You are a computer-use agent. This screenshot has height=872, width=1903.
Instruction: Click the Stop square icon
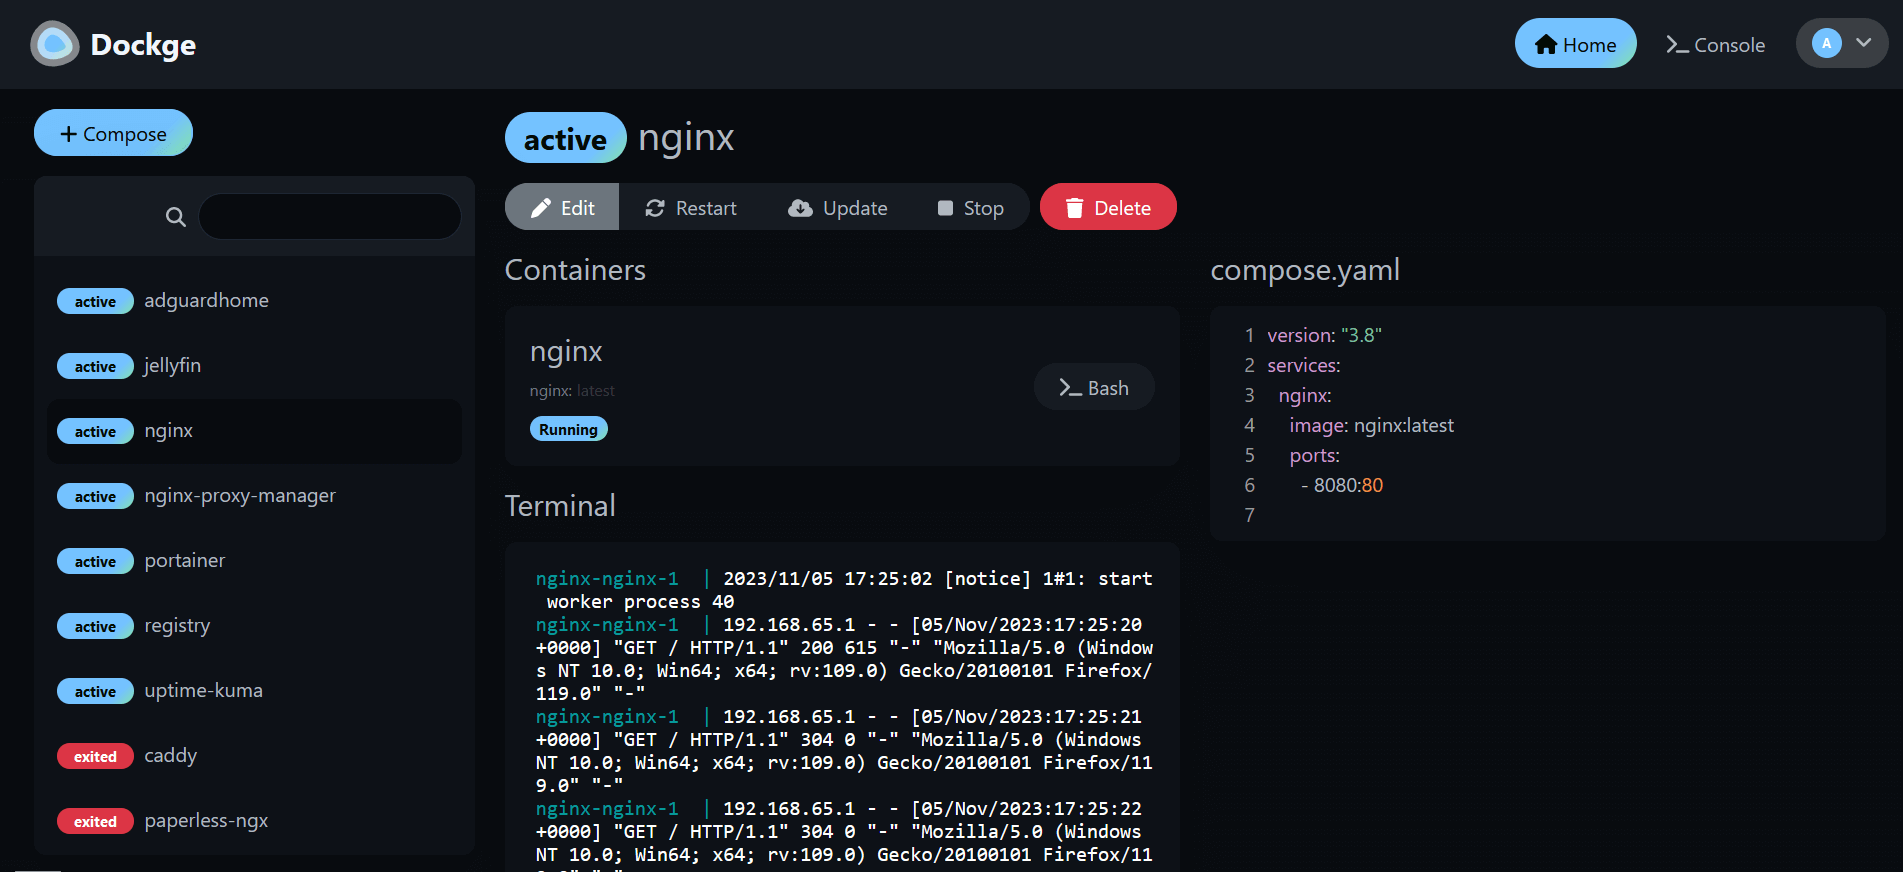pyautogui.click(x=945, y=208)
